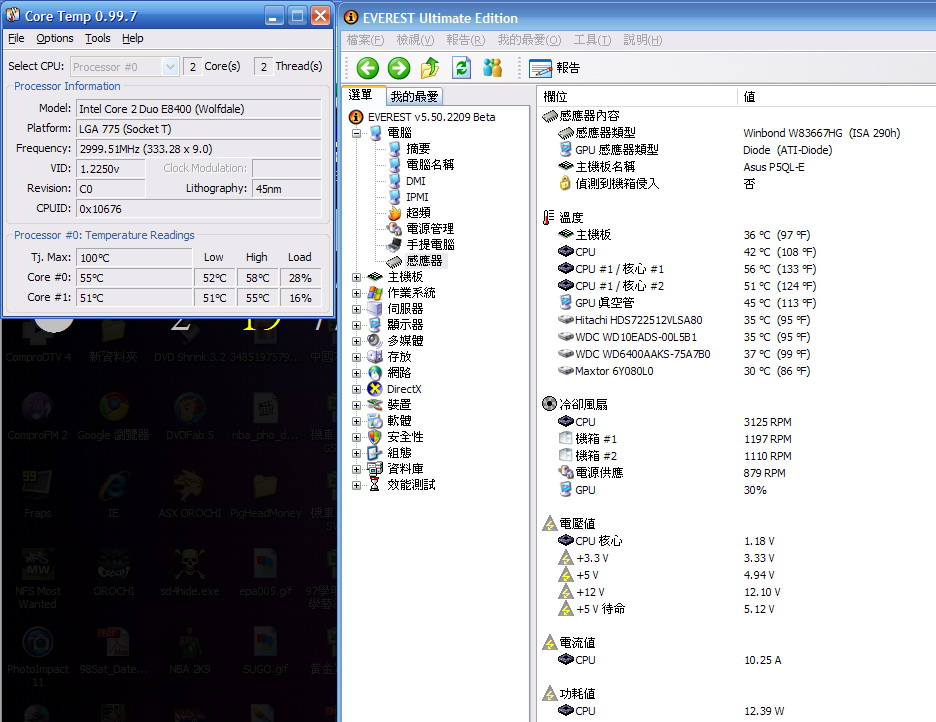Screen dimensions: 936x722
Task: Expand the 資料庫 tree node
Action: [356, 469]
